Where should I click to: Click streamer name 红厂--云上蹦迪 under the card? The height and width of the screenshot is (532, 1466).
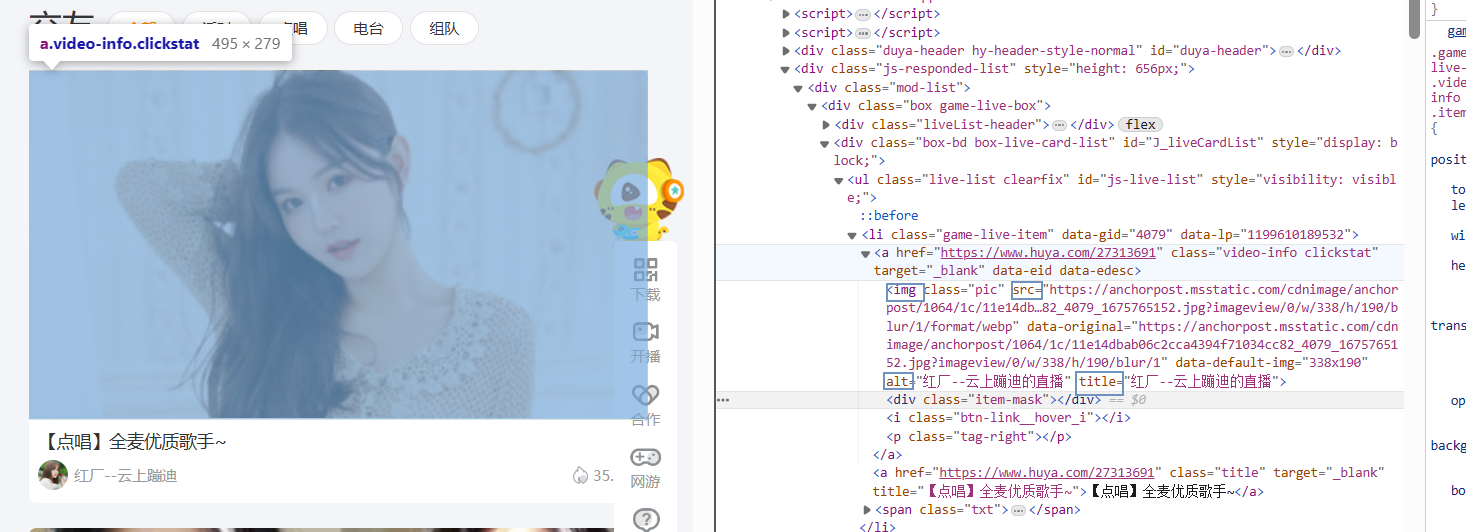[x=125, y=476]
